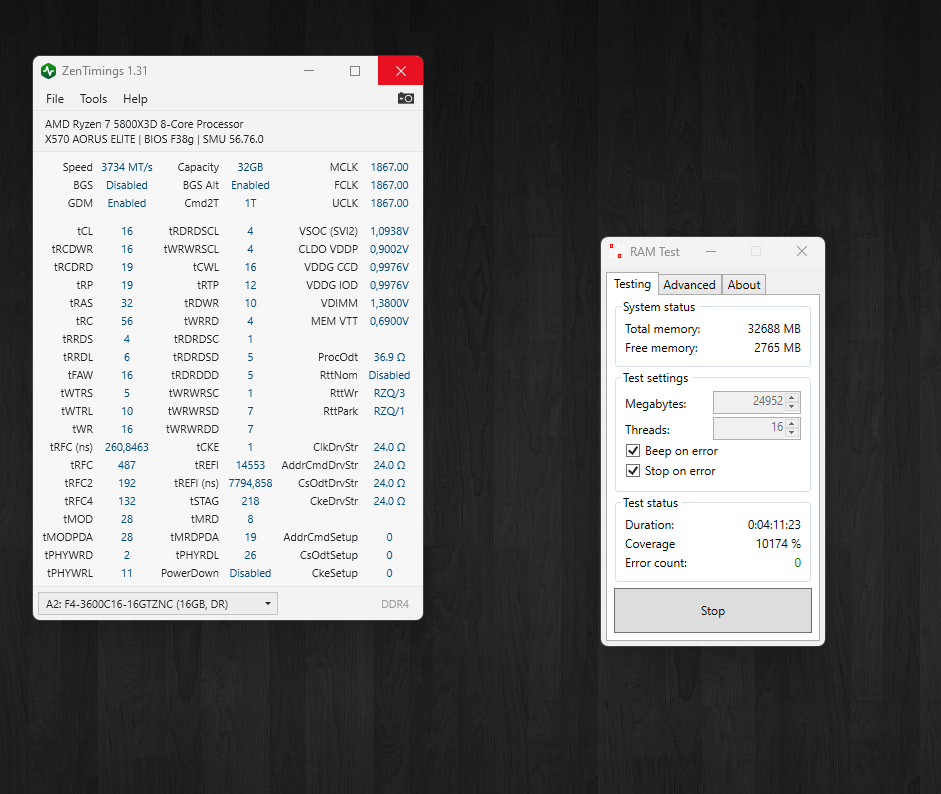
Task: Click the tREFI (ns) value 7794,858
Action: [x=250, y=483]
